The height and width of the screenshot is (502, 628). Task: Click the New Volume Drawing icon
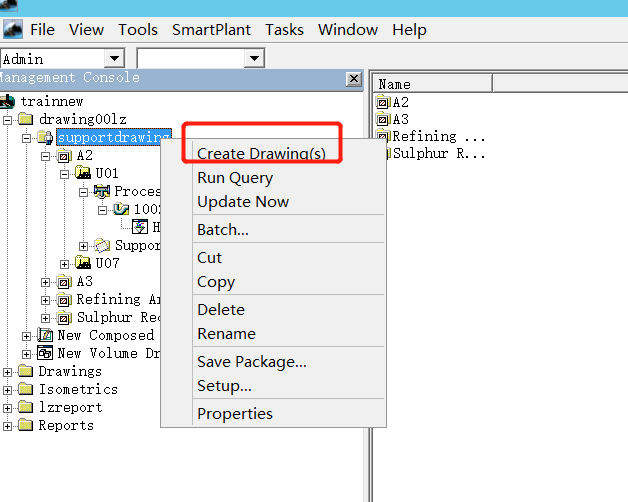point(45,353)
